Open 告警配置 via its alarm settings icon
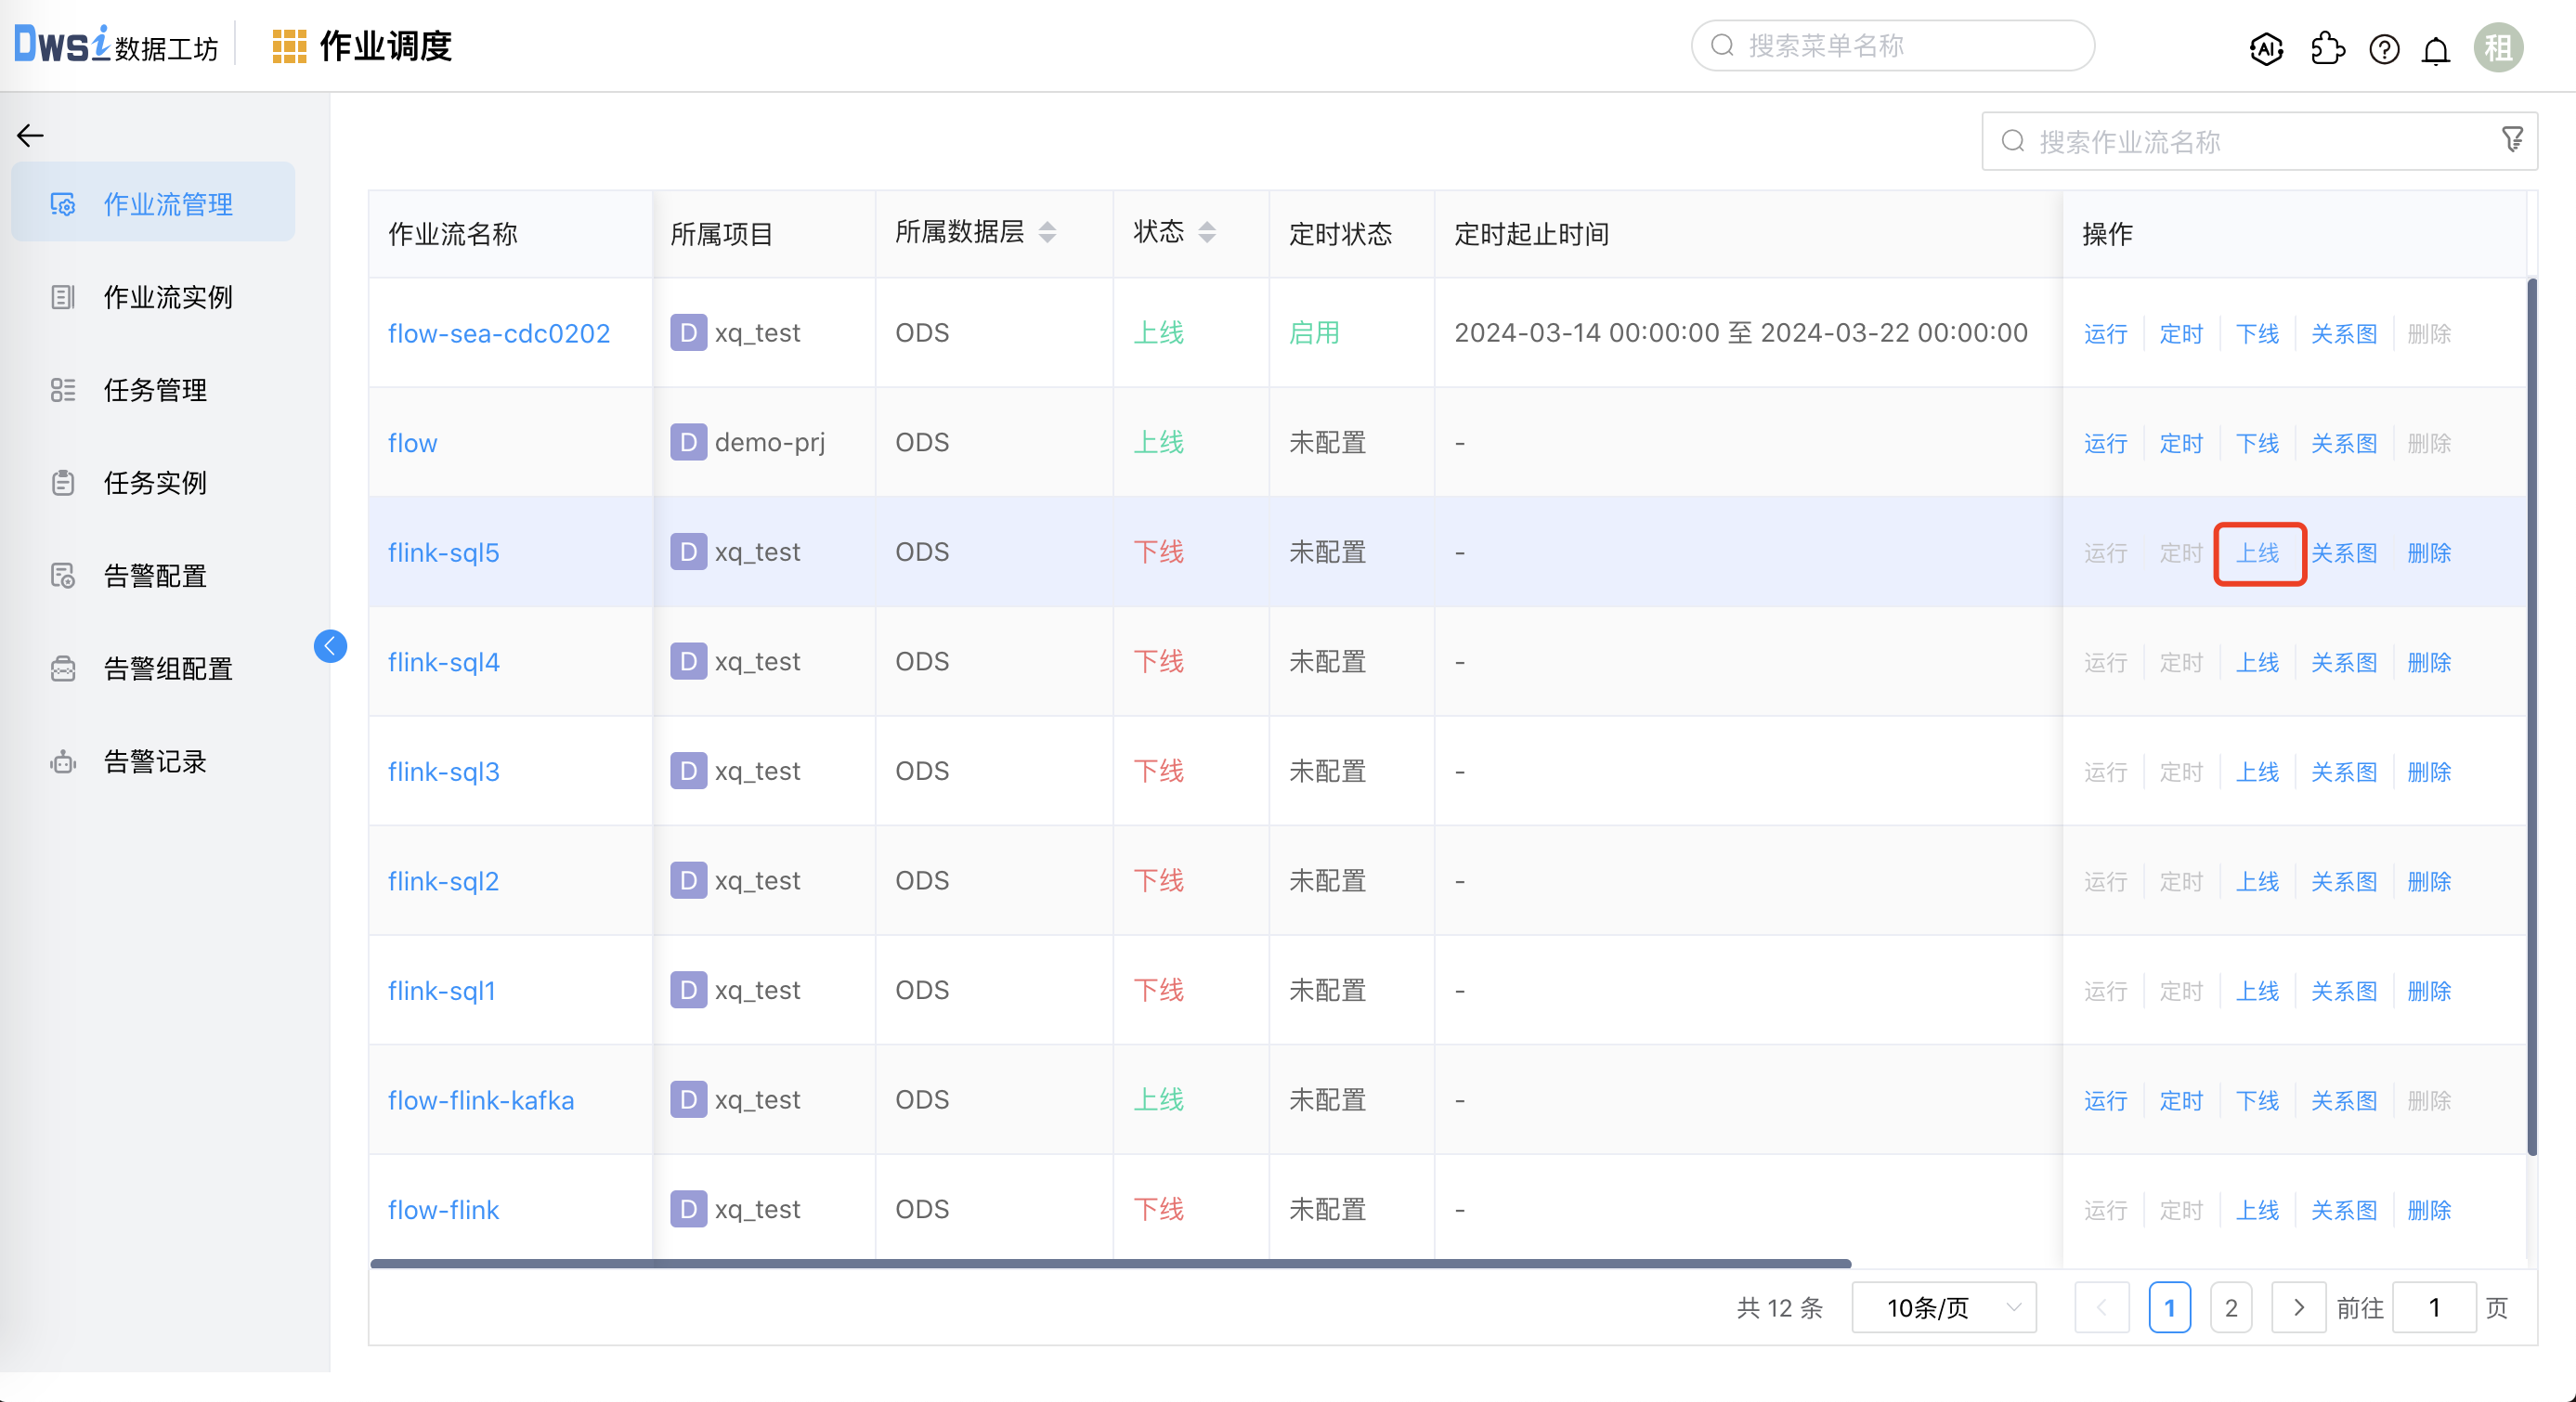2576x1402 pixels. click(62, 576)
